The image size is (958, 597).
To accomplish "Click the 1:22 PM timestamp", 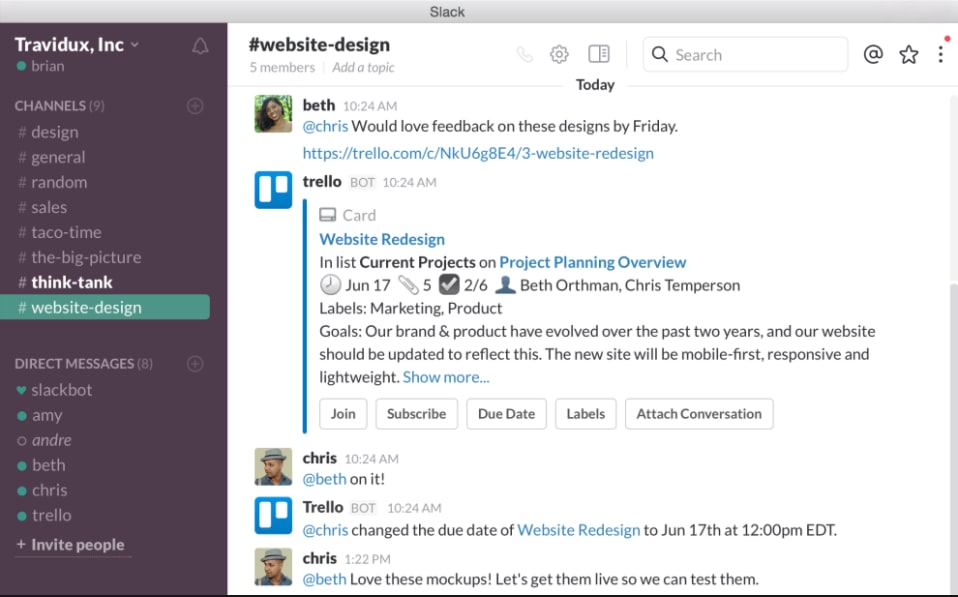I will [x=367, y=559].
